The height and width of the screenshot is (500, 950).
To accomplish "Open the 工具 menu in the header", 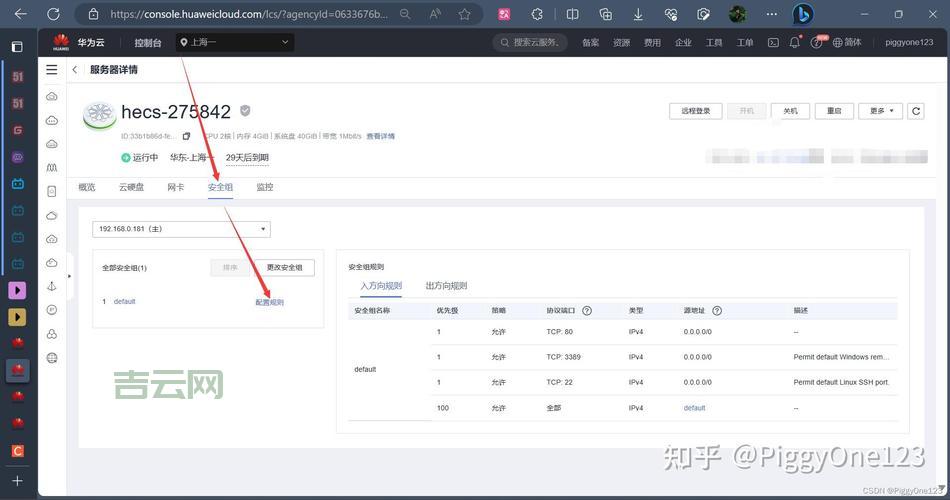I will [x=714, y=42].
